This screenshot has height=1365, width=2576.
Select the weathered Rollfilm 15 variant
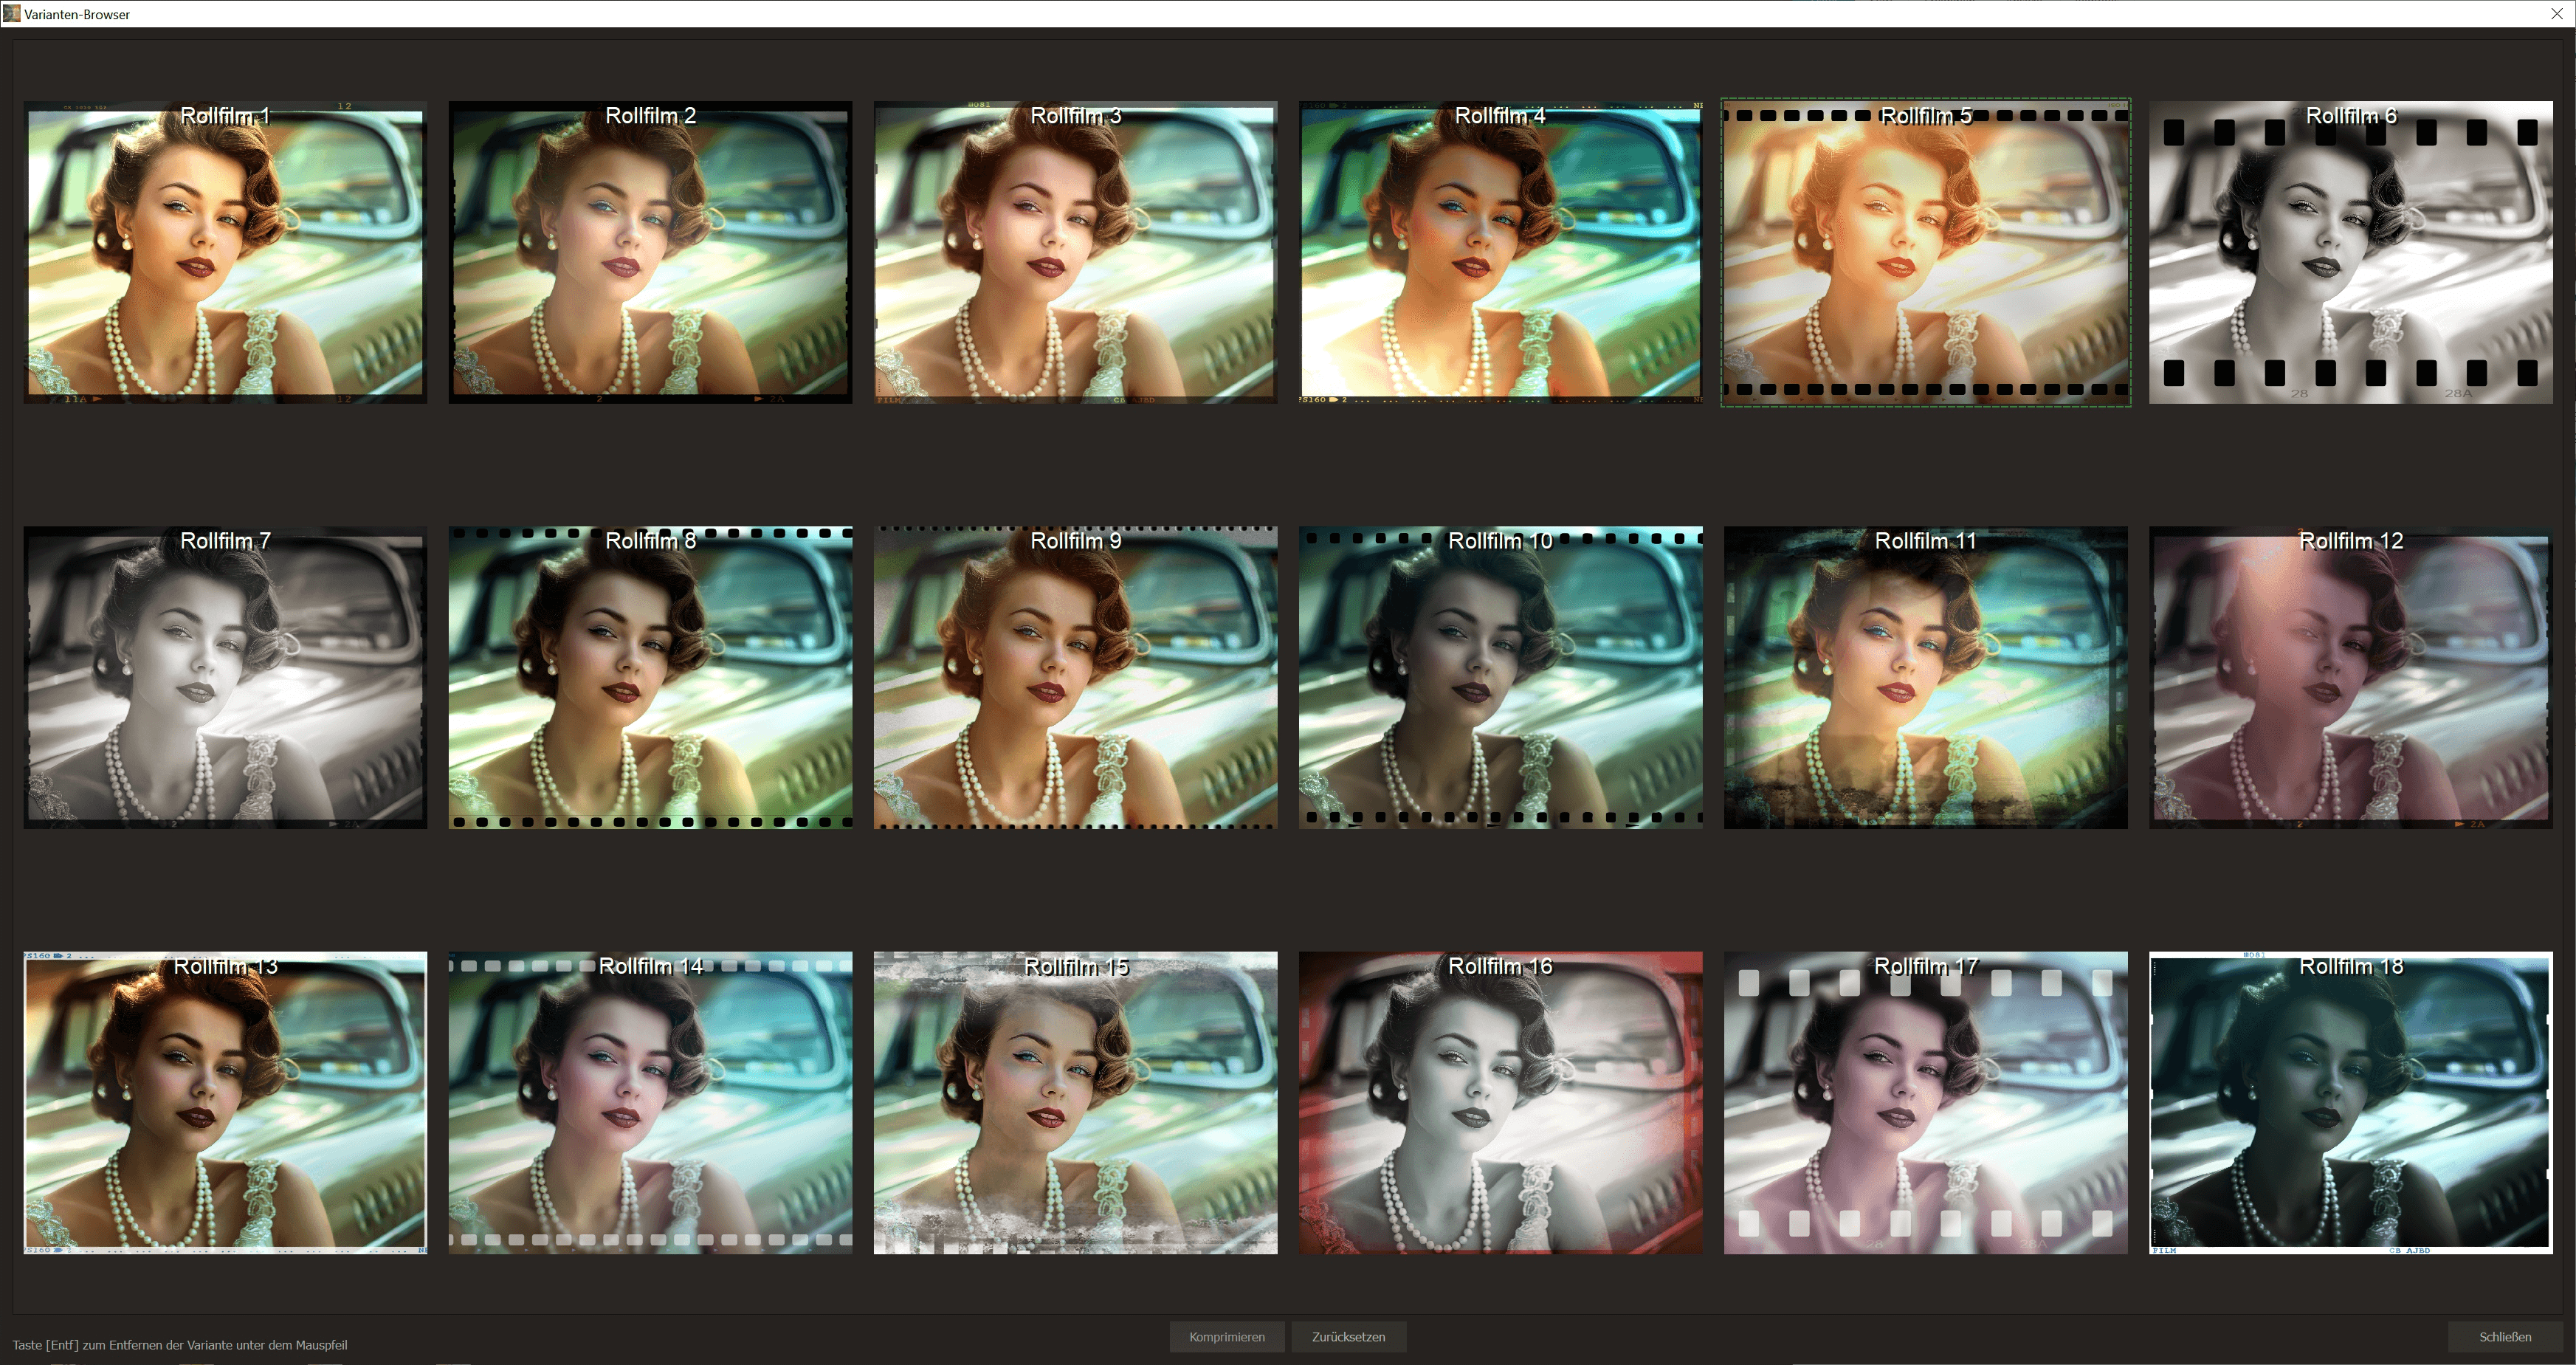(1075, 1102)
